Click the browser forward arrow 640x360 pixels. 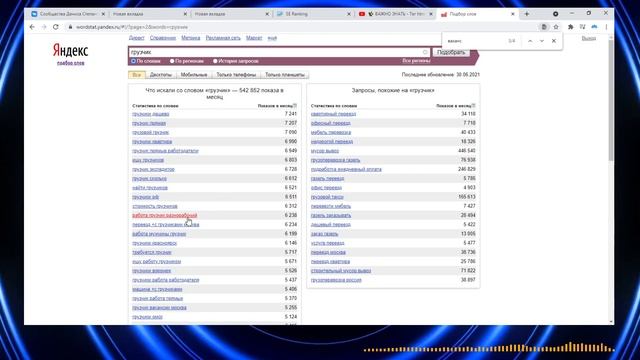pos(44,27)
